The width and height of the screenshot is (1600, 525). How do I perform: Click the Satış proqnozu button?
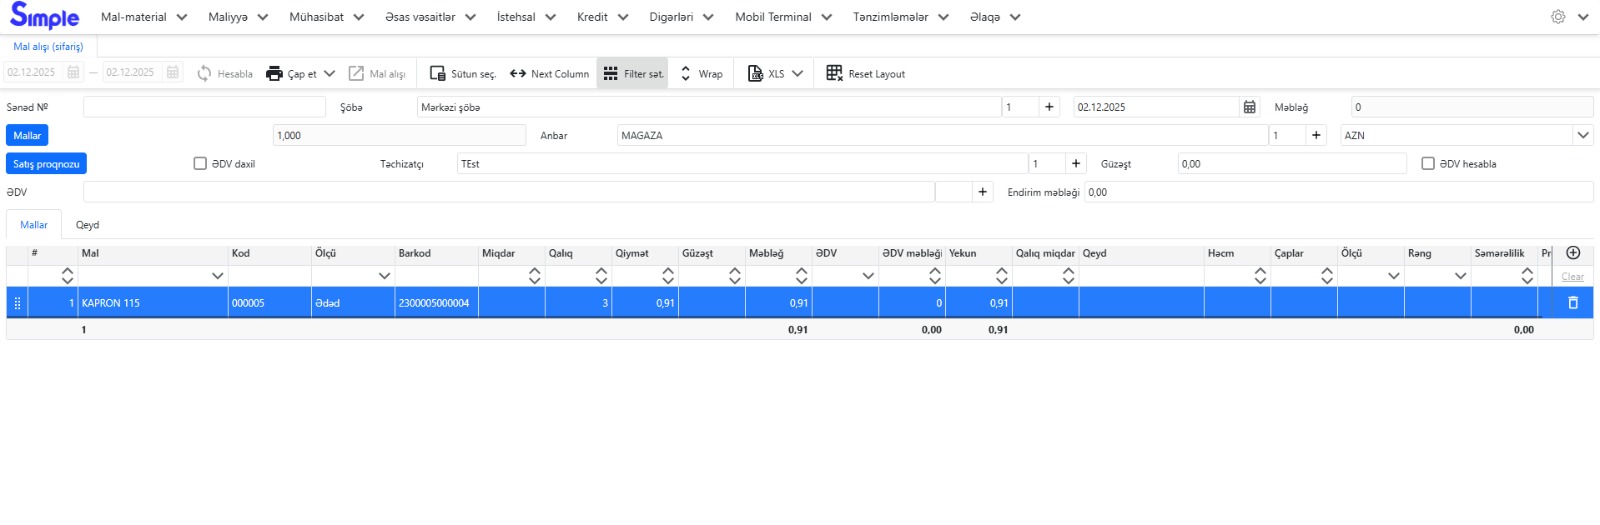[46, 164]
